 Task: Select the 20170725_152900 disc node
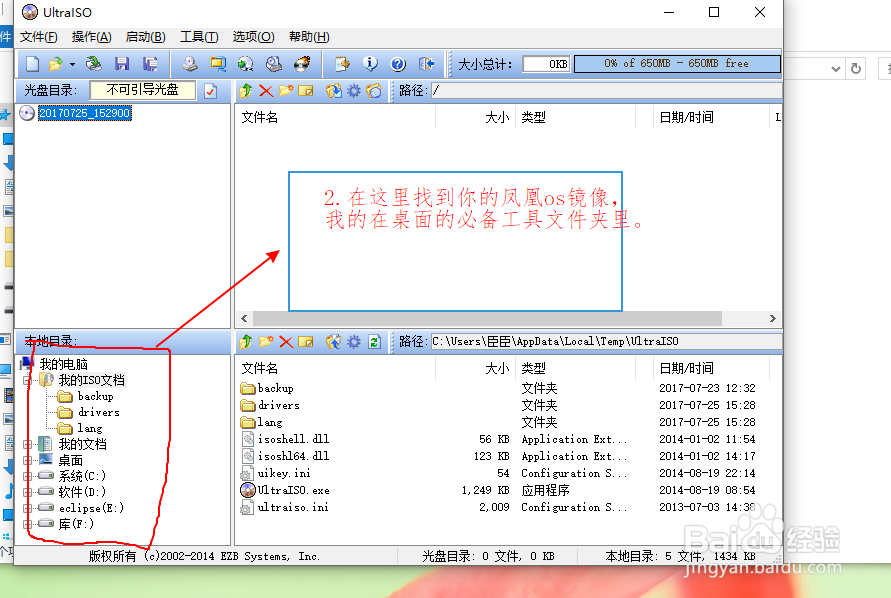tap(84, 113)
